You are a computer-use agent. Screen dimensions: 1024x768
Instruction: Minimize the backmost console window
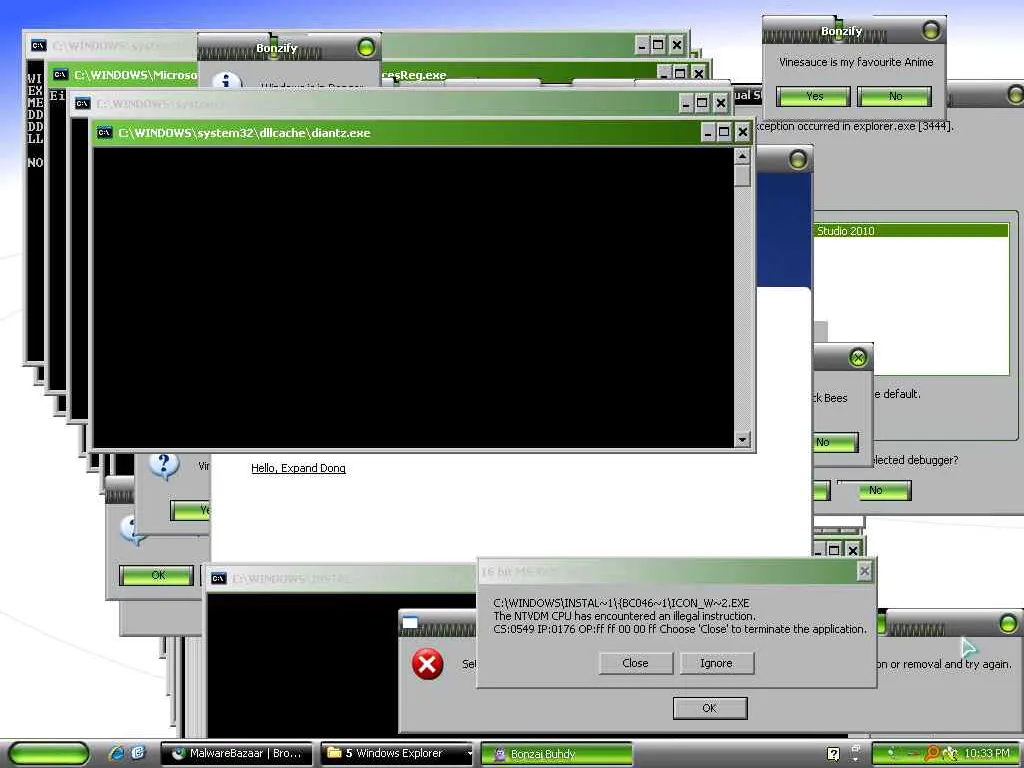(642, 45)
